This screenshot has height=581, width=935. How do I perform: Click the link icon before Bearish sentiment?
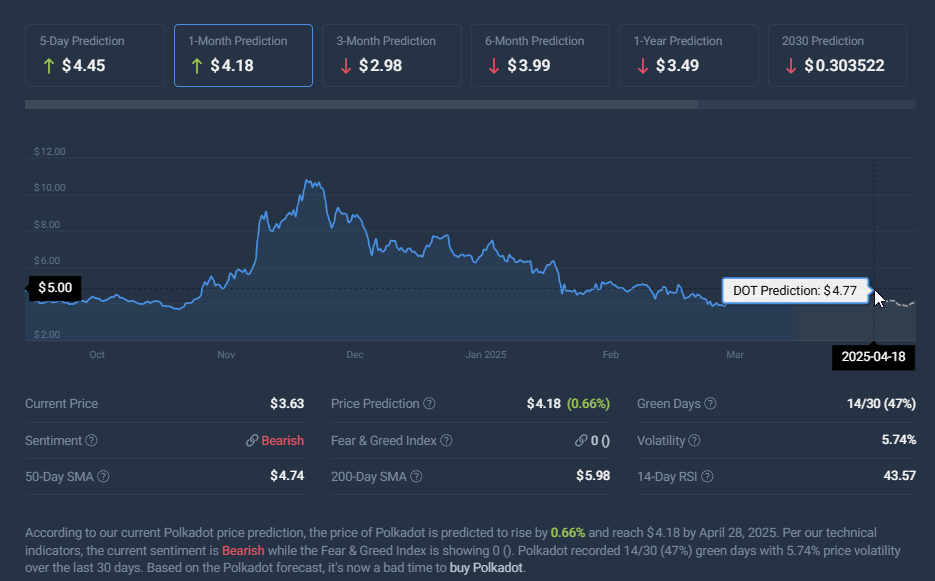coord(252,441)
